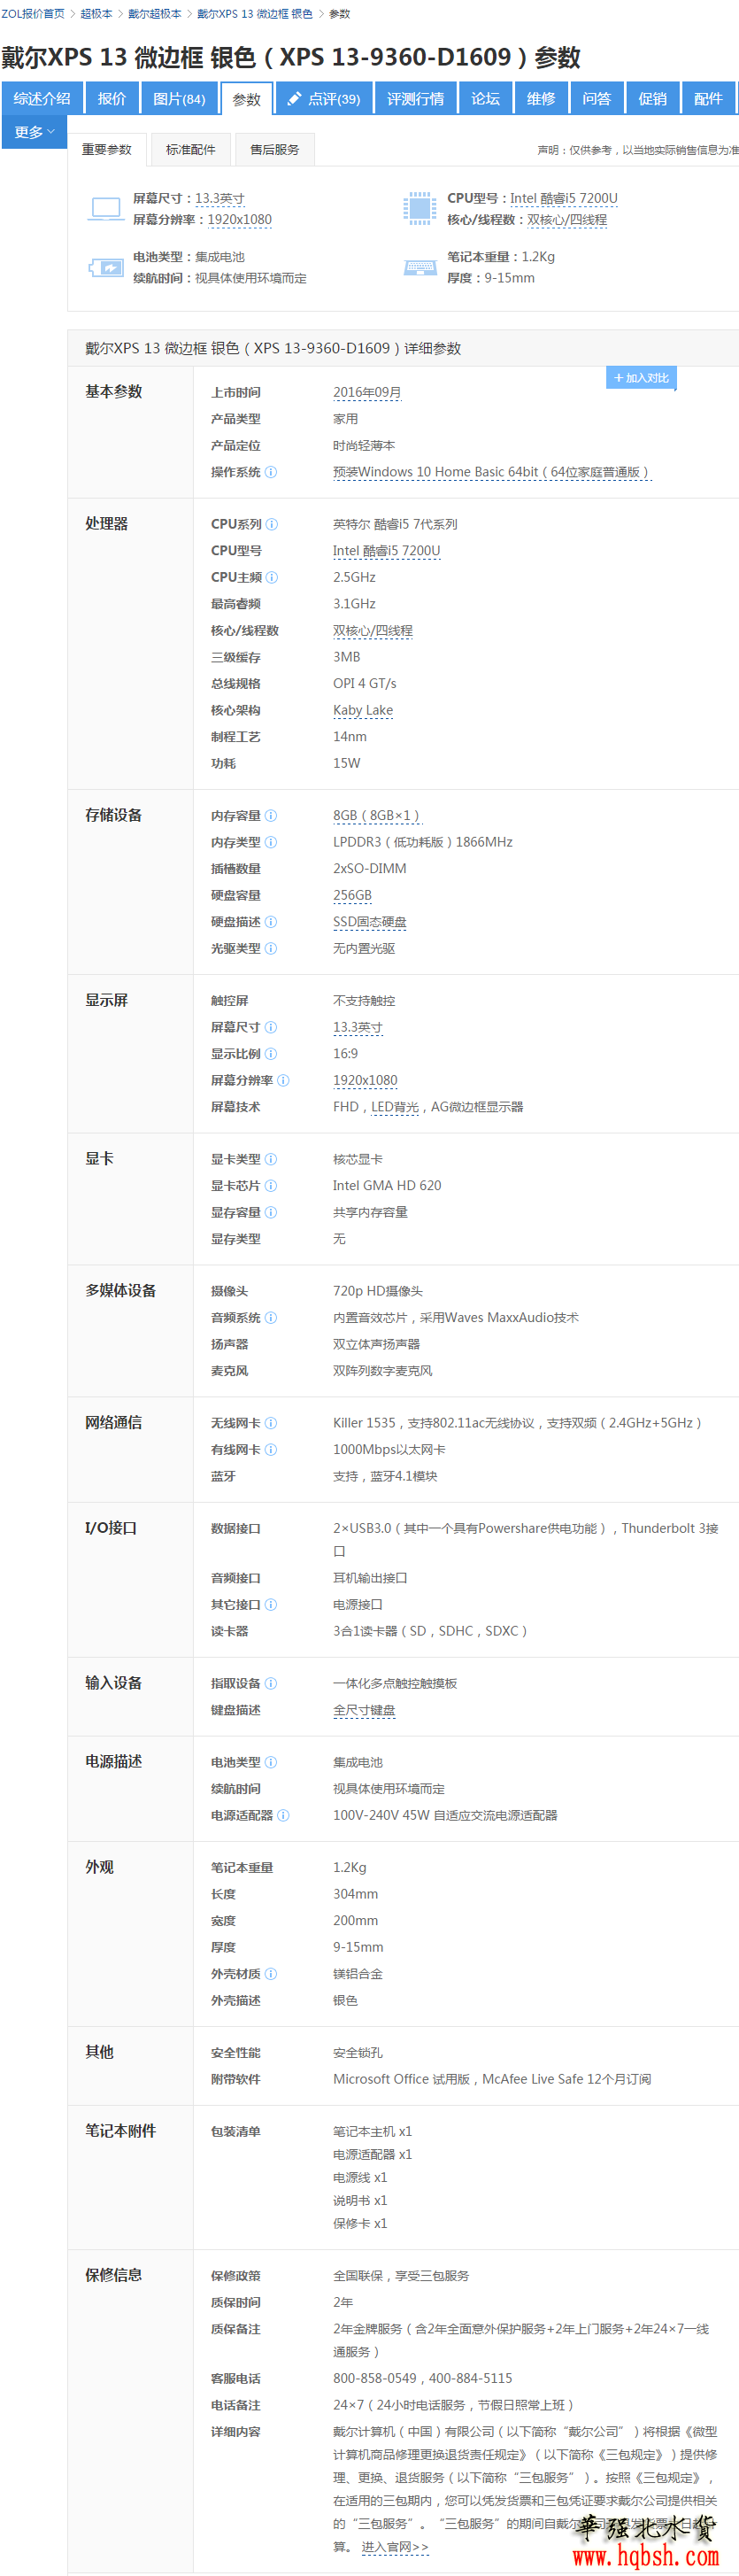Image resolution: width=739 pixels, height=2576 pixels.
Task: Open the 问答 tab
Action: click(x=597, y=98)
